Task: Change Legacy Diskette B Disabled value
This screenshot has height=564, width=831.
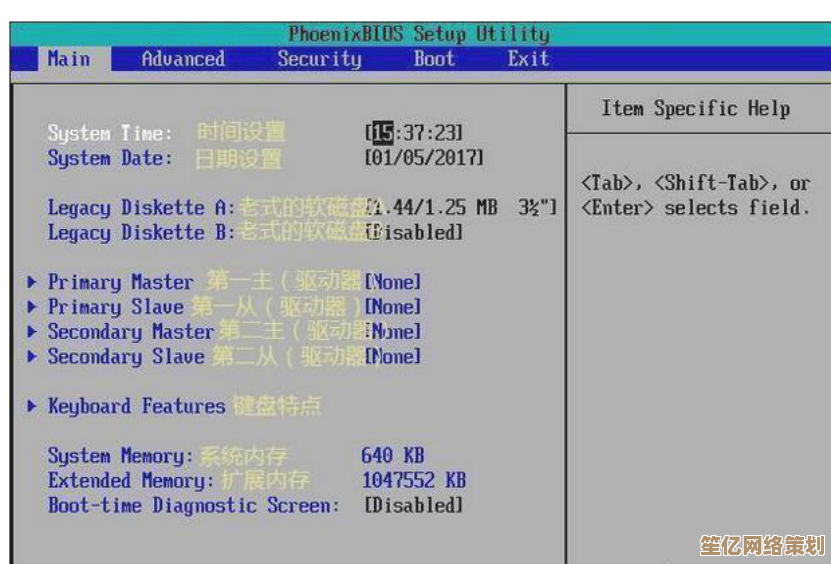Action: click(414, 232)
